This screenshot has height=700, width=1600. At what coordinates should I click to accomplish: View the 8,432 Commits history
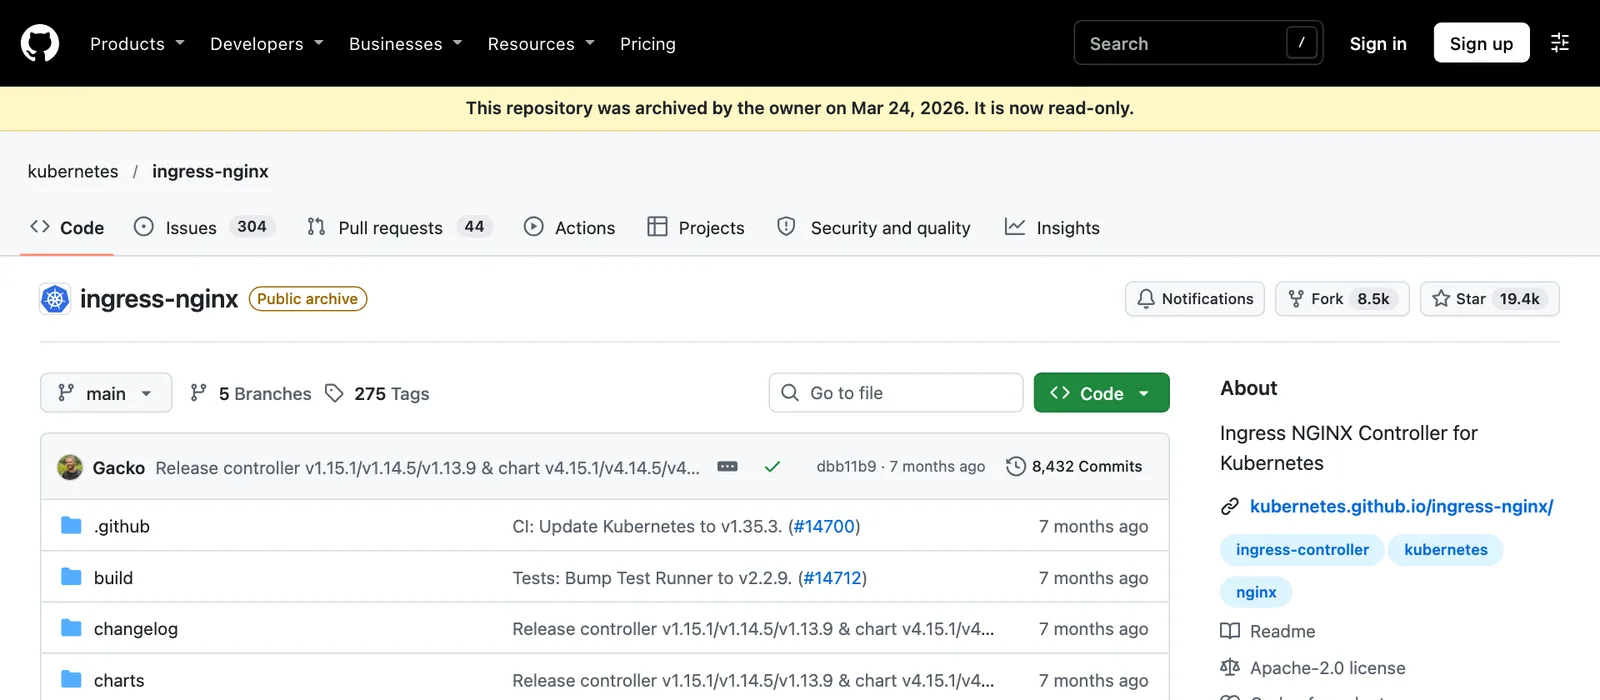click(1074, 467)
